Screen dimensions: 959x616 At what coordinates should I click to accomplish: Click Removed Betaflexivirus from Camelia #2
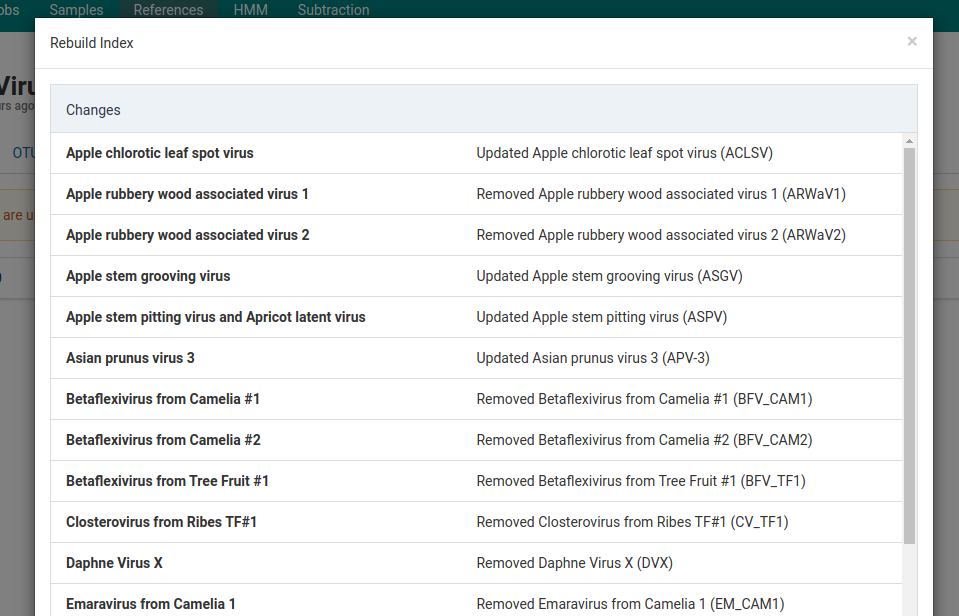point(644,440)
